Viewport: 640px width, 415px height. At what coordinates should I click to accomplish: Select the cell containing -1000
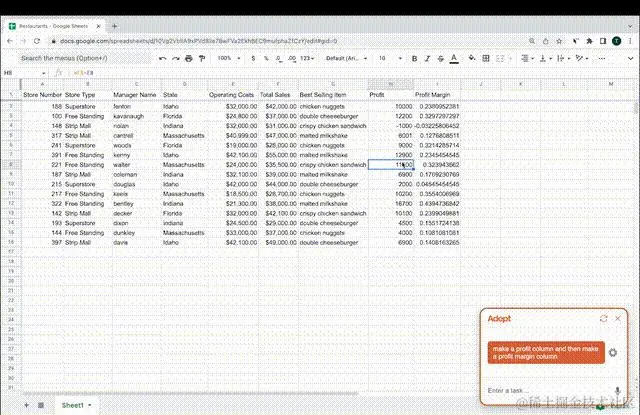(x=391, y=126)
